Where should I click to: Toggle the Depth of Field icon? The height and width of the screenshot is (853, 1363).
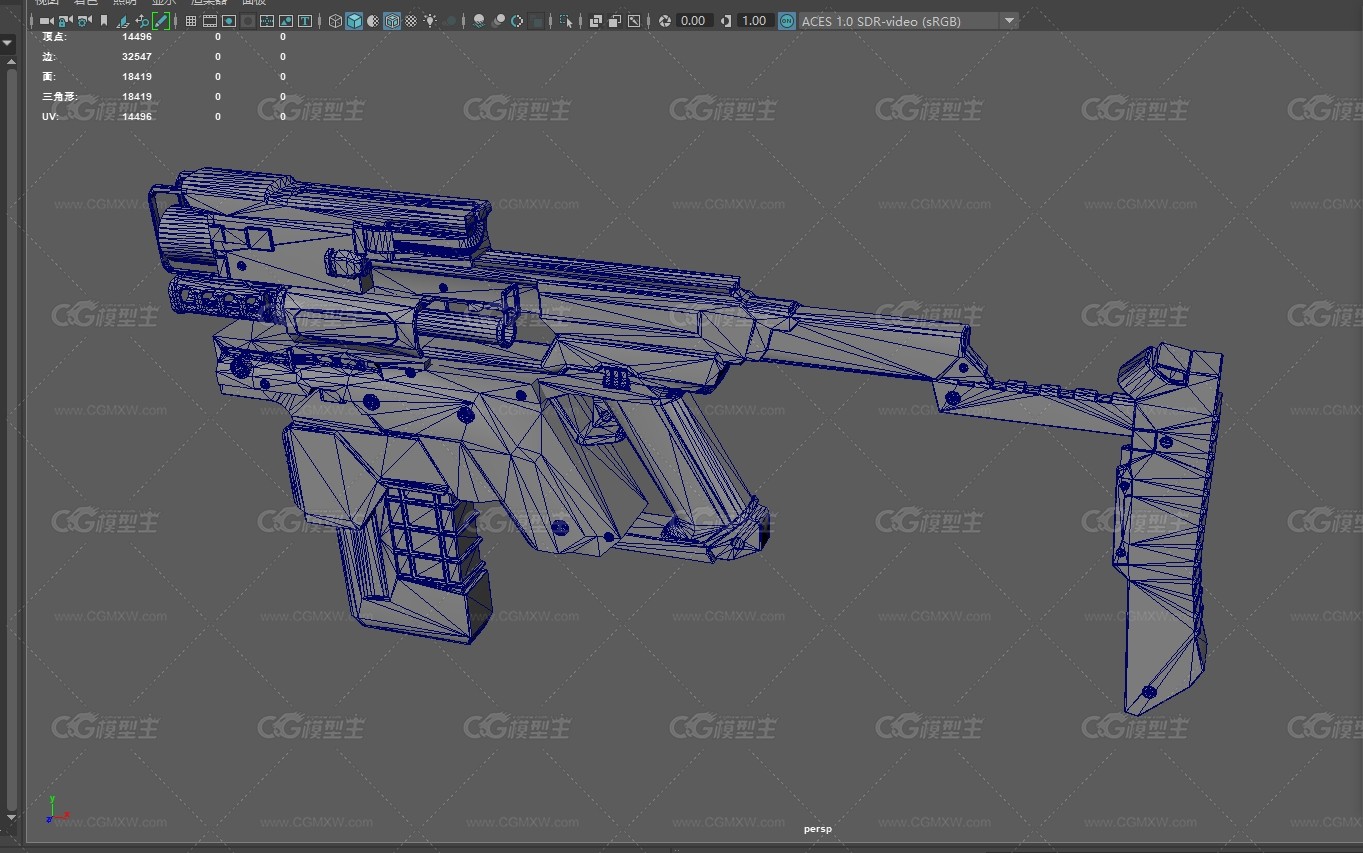[x=537, y=21]
